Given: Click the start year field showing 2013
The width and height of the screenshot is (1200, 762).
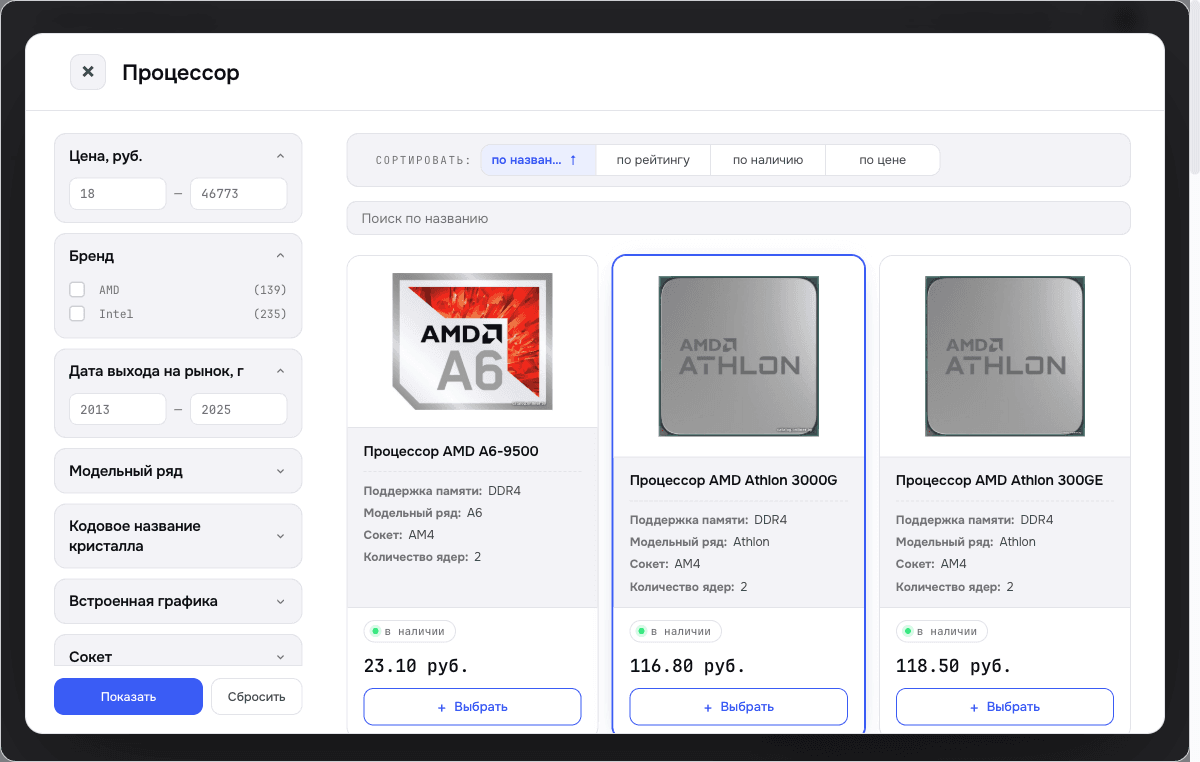Looking at the screenshot, I should [117, 409].
